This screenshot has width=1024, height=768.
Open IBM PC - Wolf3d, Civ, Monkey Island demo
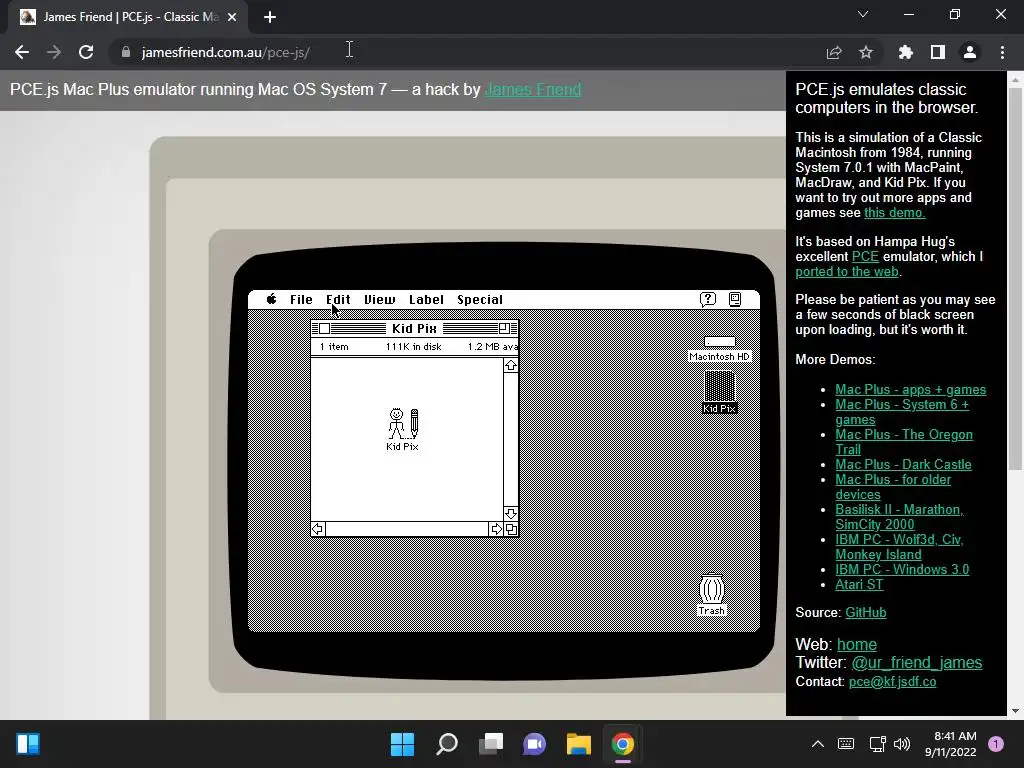pyautogui.click(x=899, y=547)
